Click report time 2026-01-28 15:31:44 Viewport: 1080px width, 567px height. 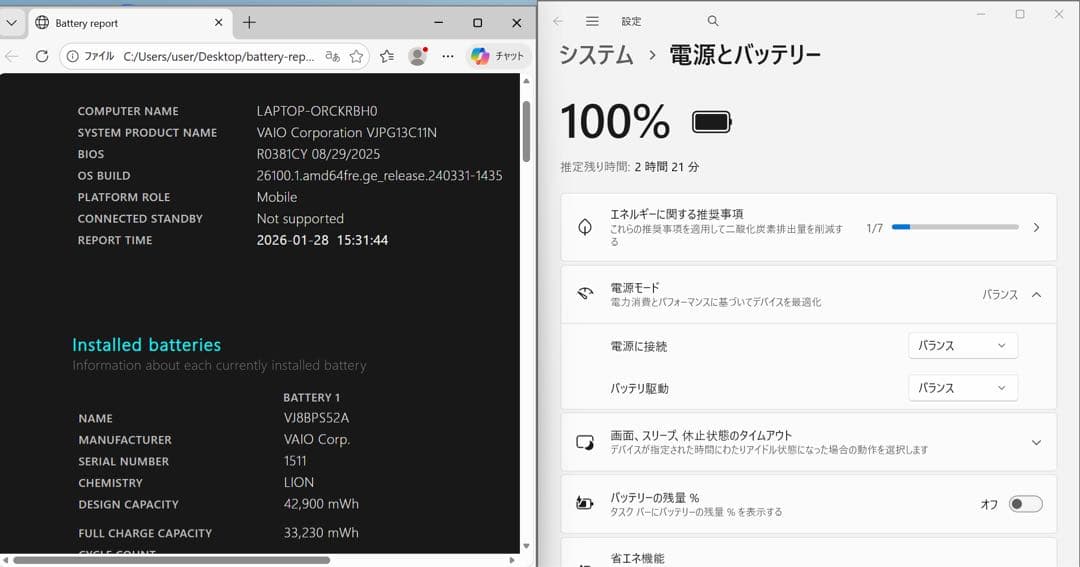322,240
